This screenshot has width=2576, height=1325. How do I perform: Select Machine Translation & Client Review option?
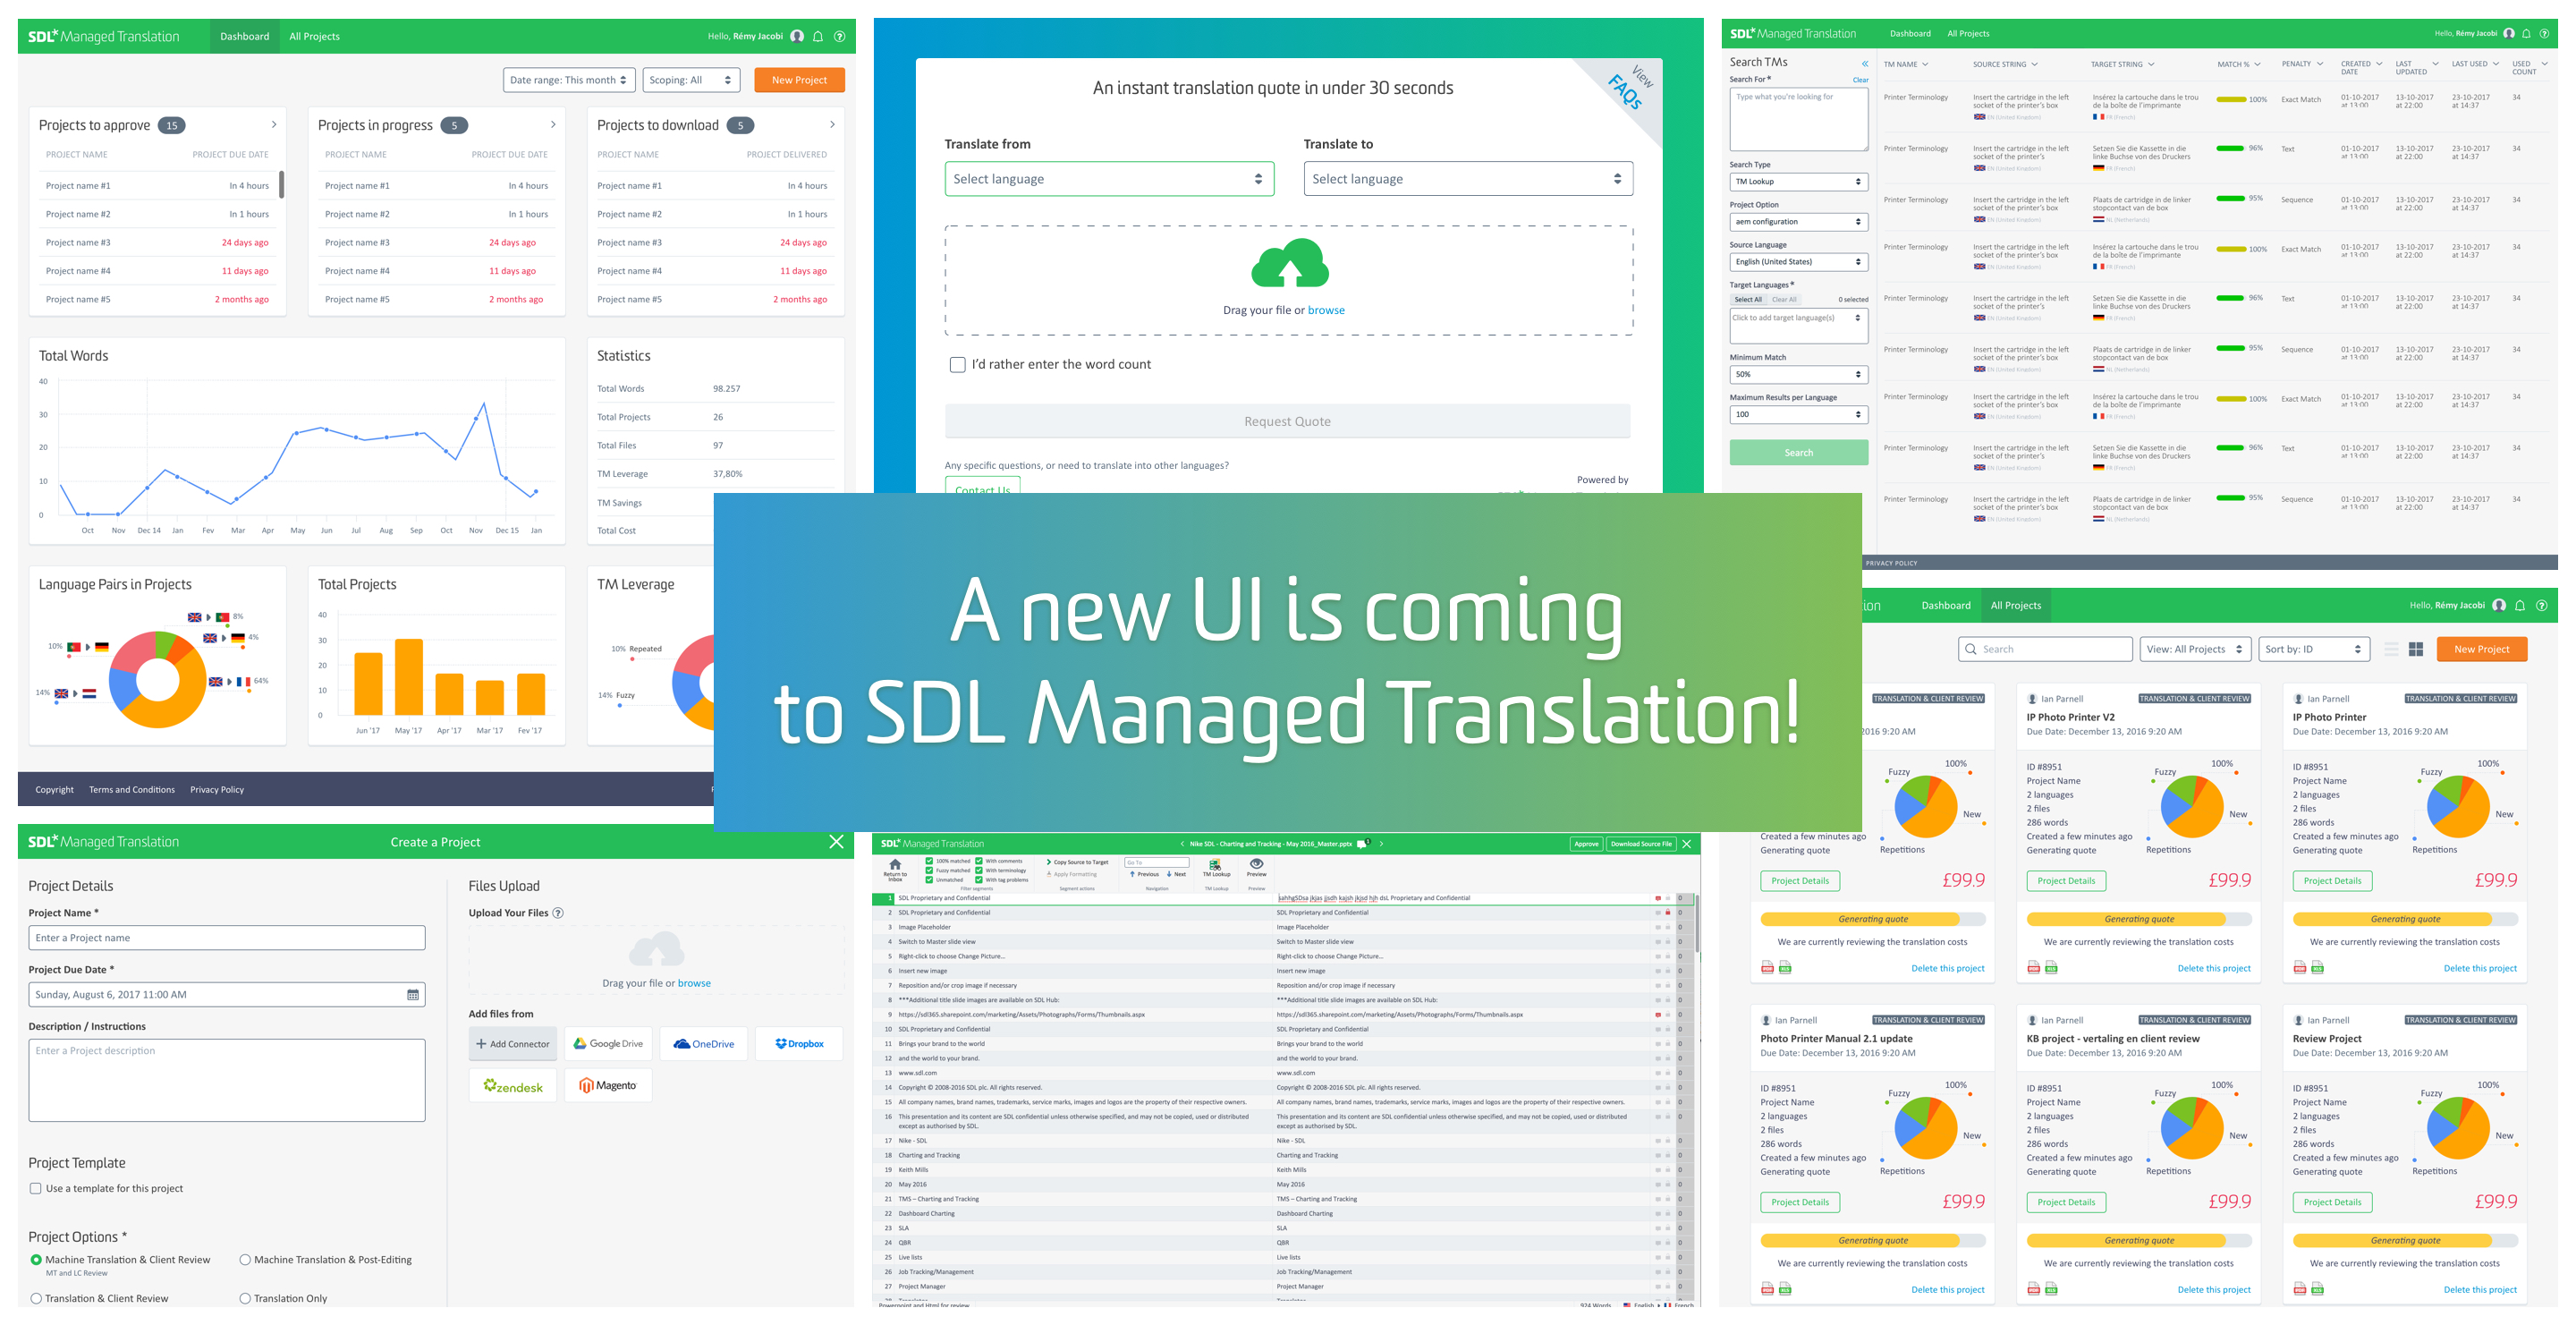tap(36, 1260)
